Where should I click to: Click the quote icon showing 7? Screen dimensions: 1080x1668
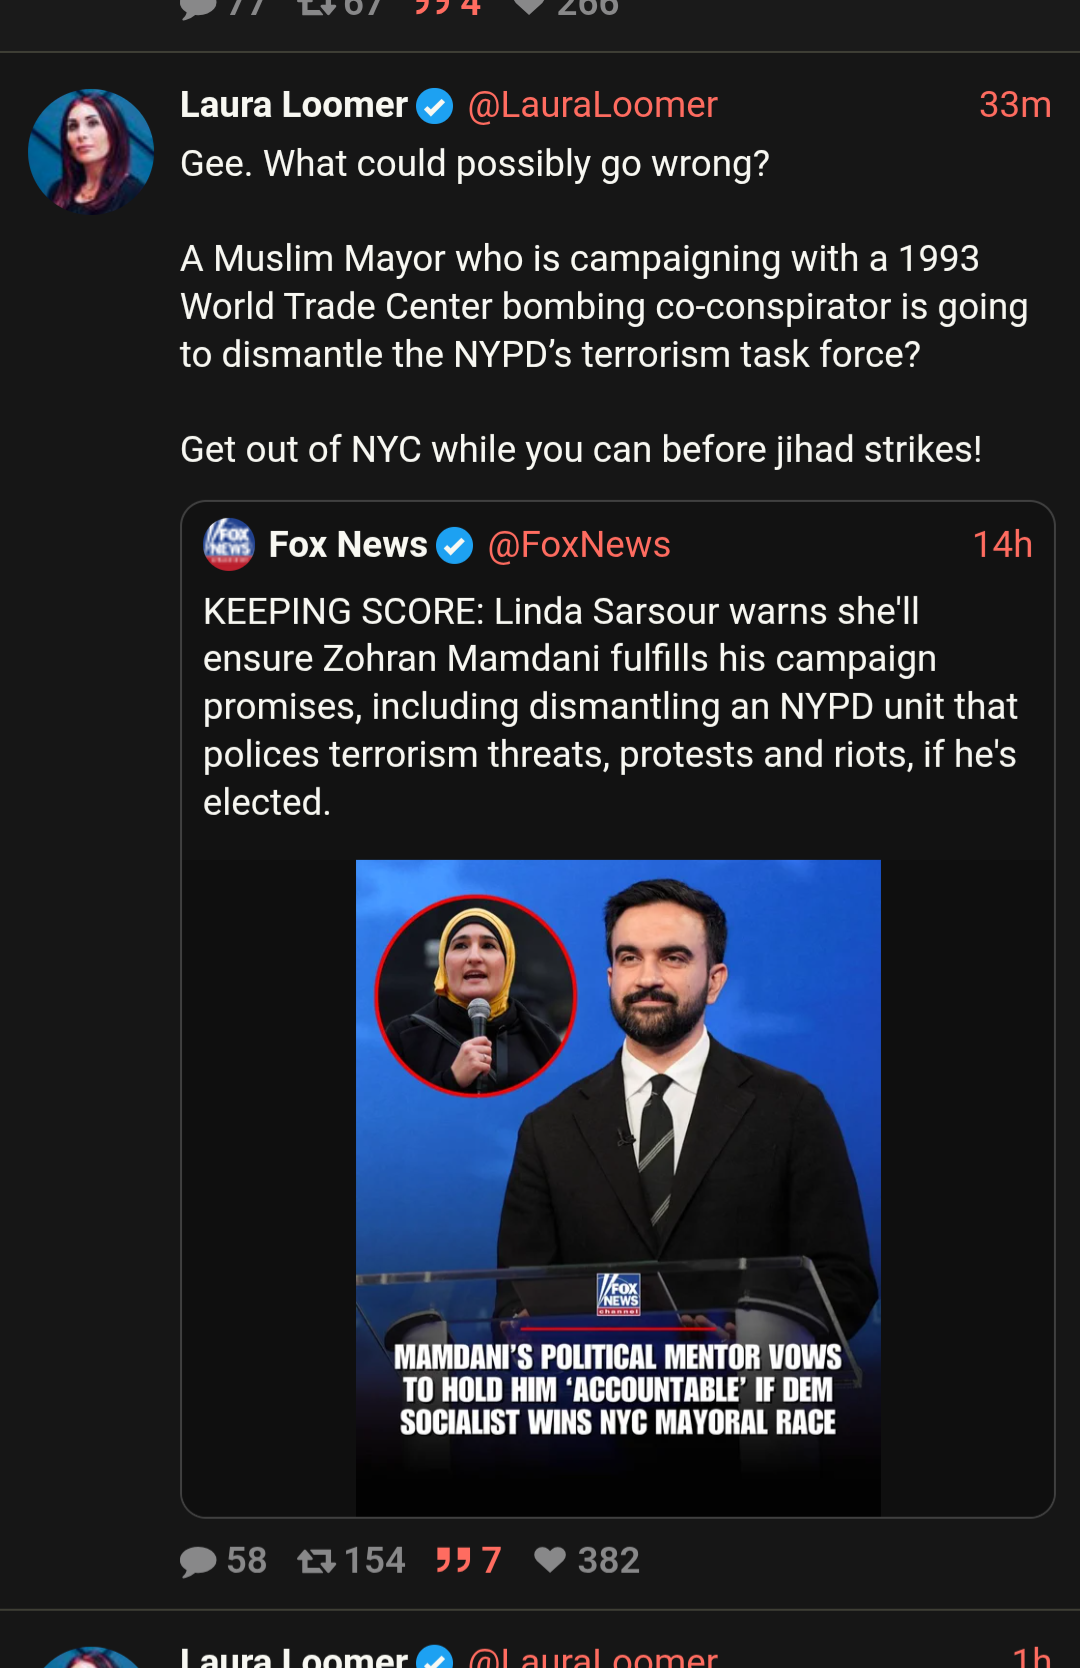pos(453,1560)
